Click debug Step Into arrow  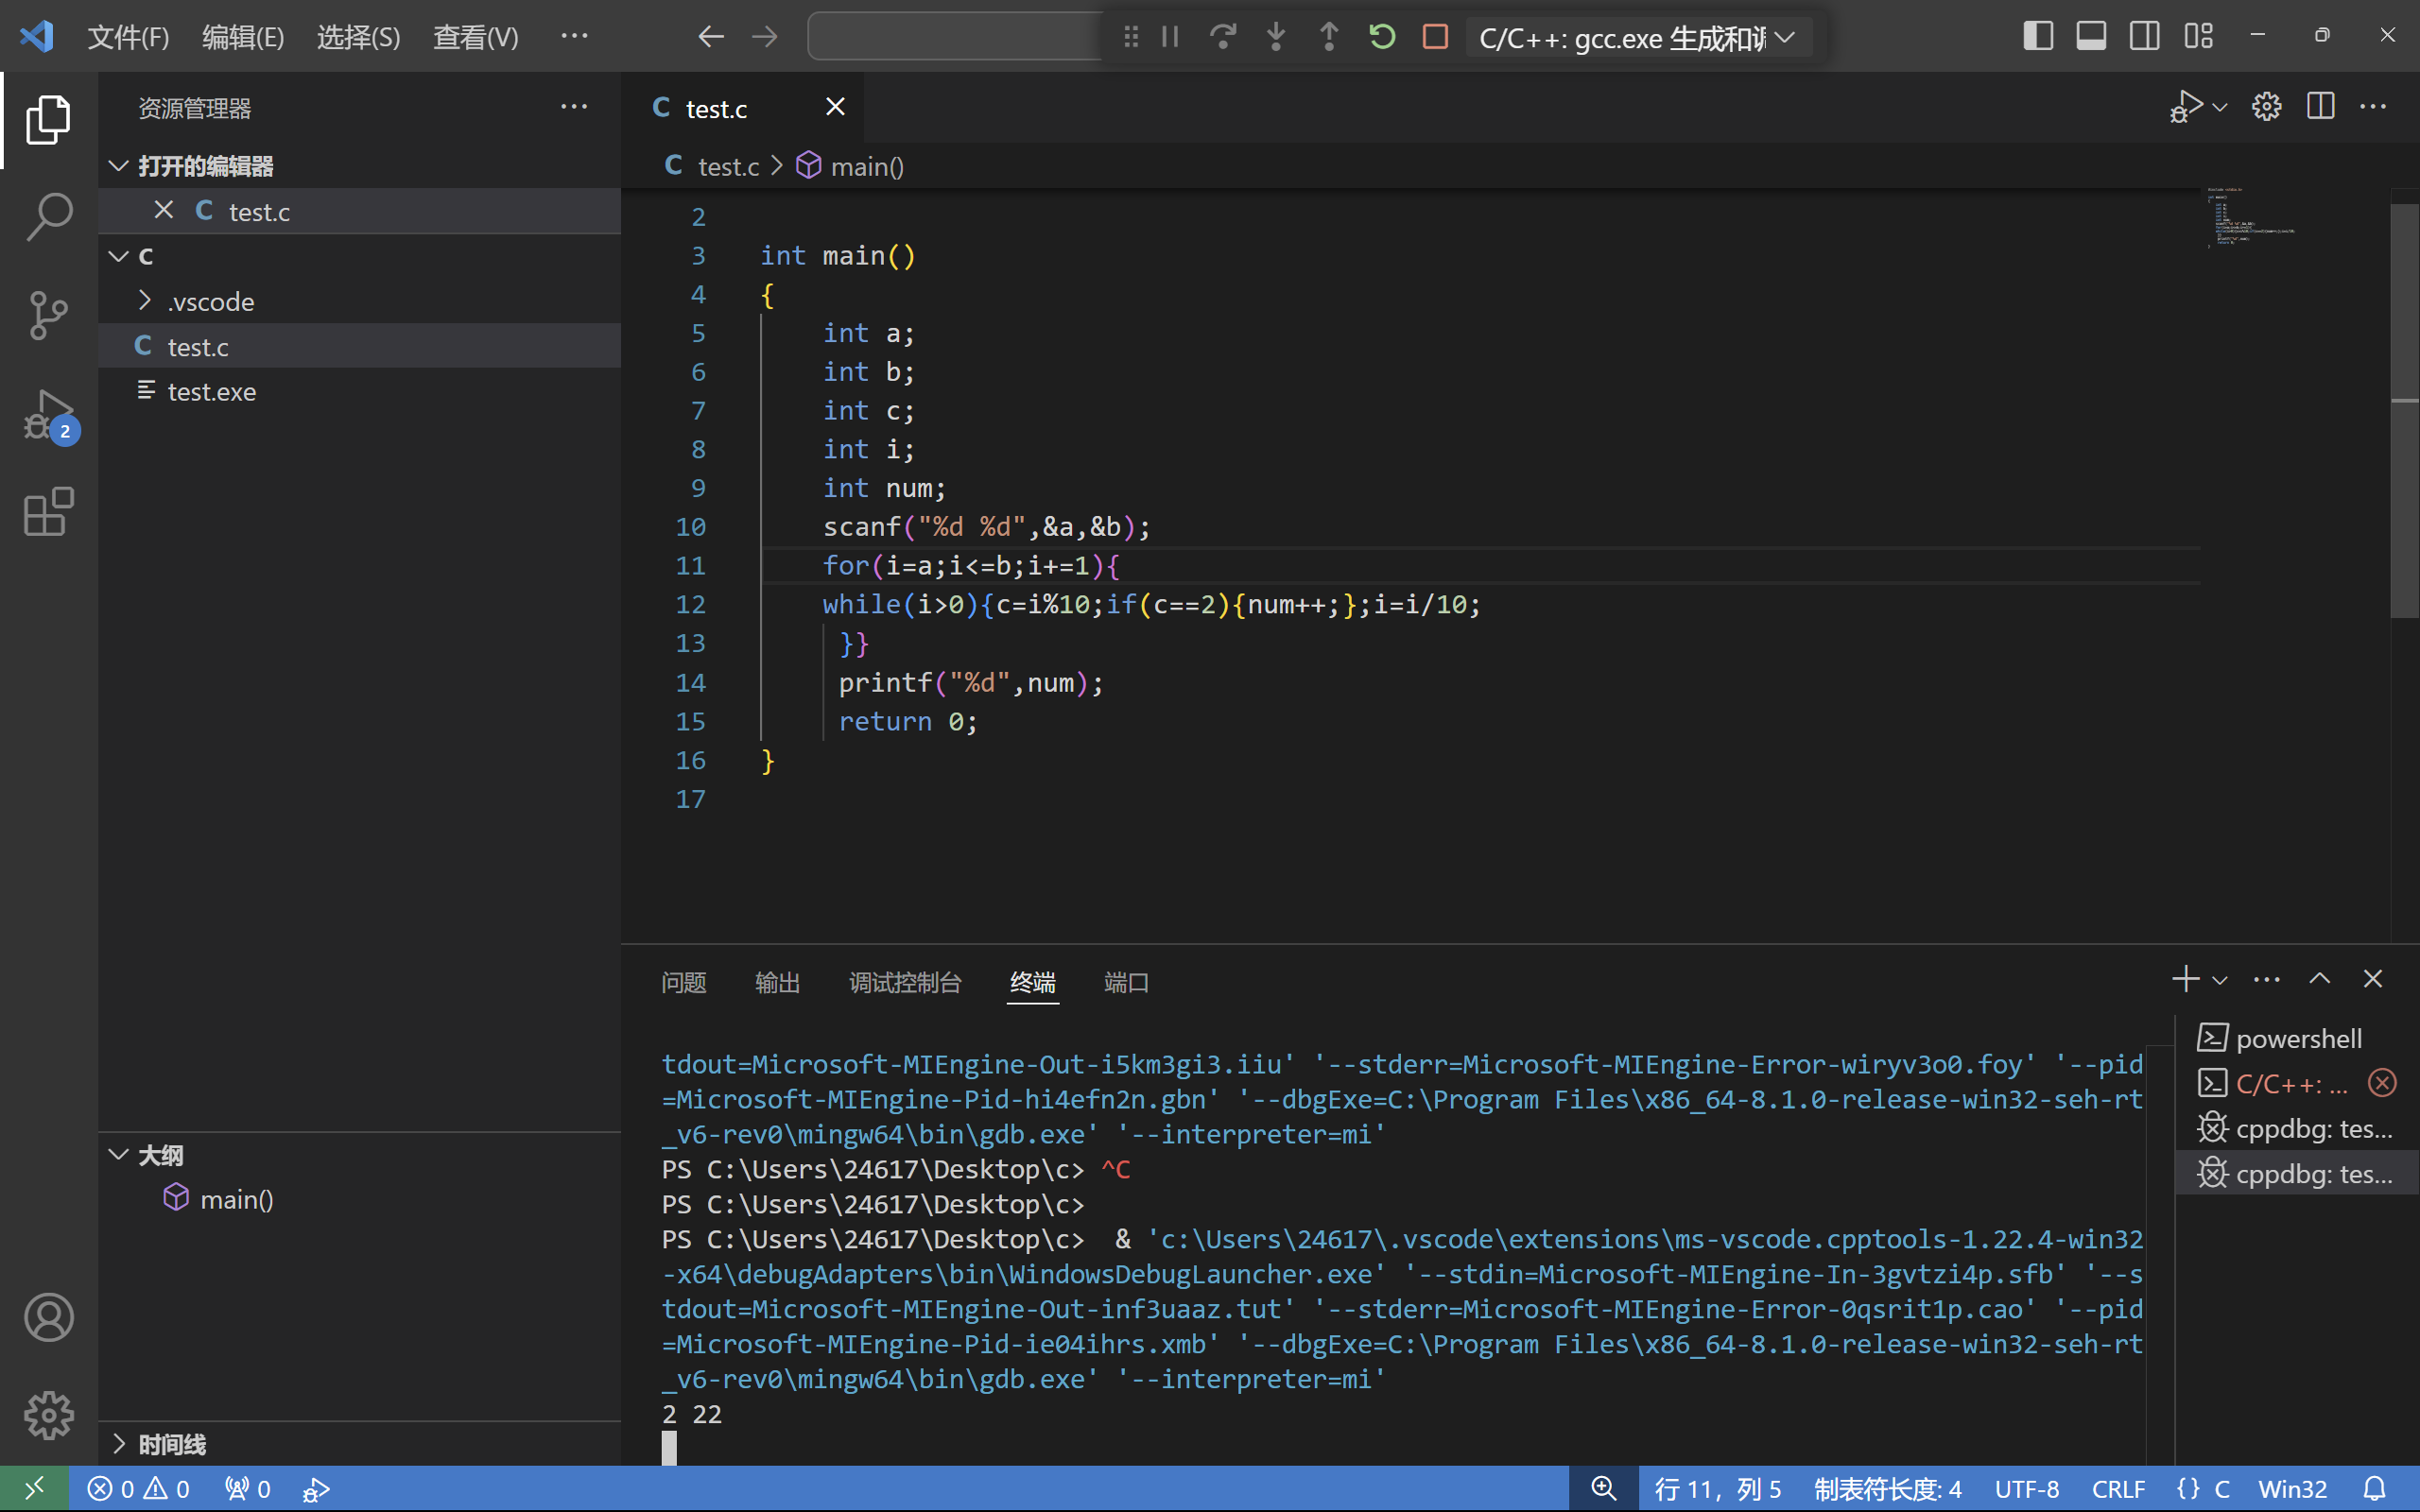[1275, 37]
